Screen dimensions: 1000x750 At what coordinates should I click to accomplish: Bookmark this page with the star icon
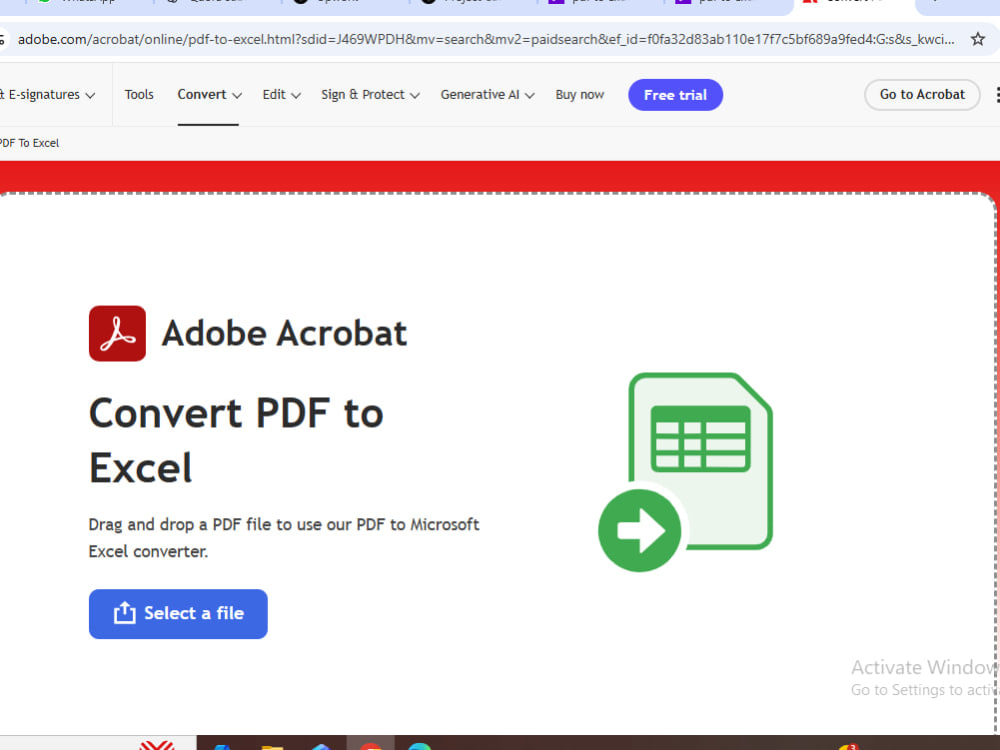pos(977,40)
